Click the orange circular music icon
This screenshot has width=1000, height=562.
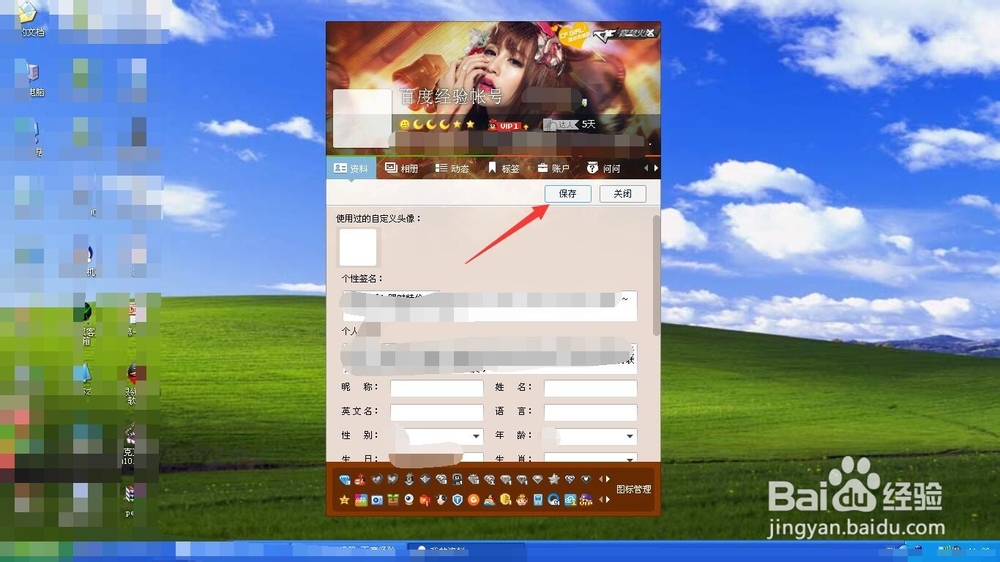(474, 499)
